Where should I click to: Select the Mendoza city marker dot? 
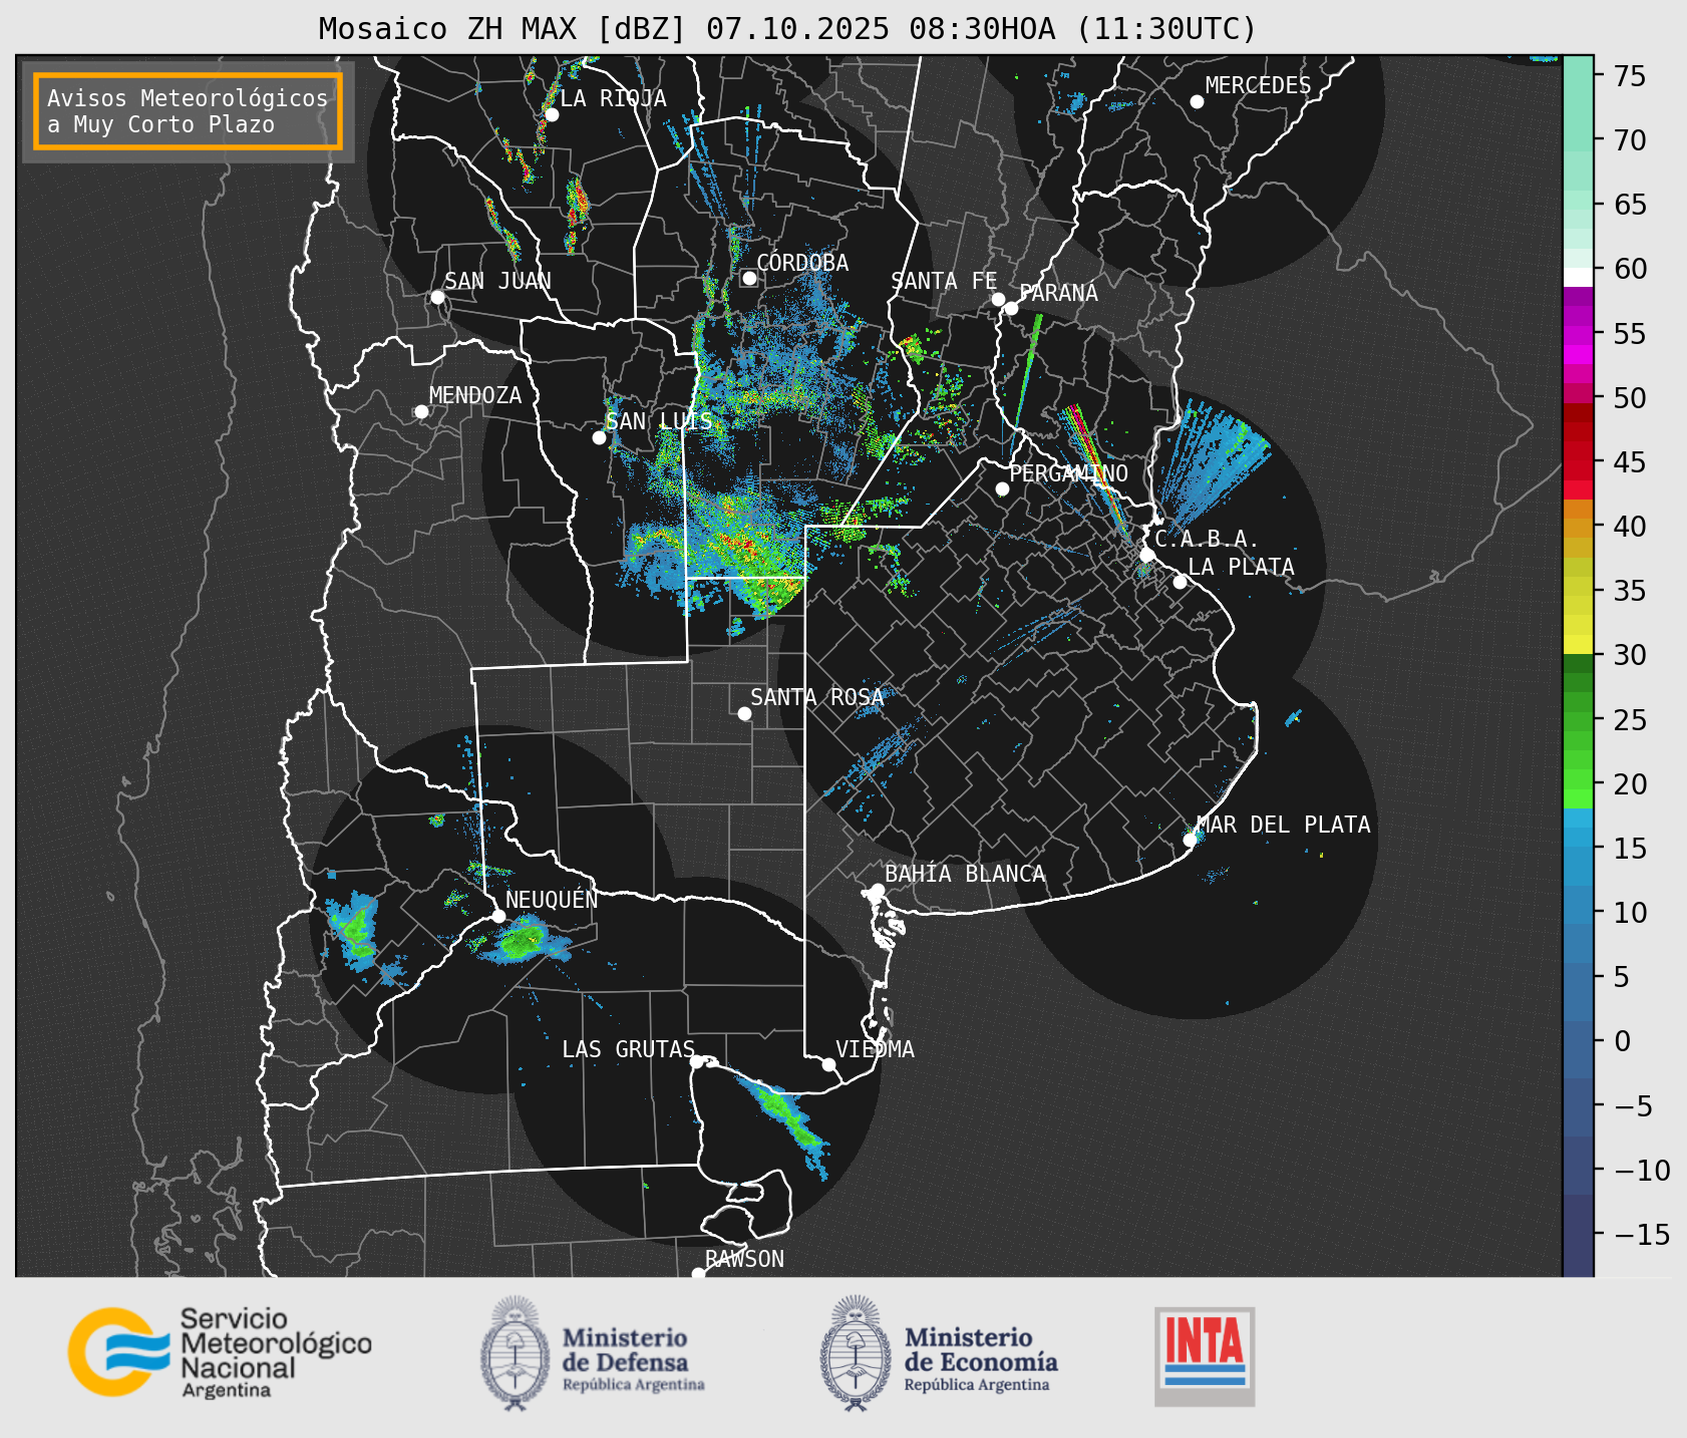(x=421, y=412)
